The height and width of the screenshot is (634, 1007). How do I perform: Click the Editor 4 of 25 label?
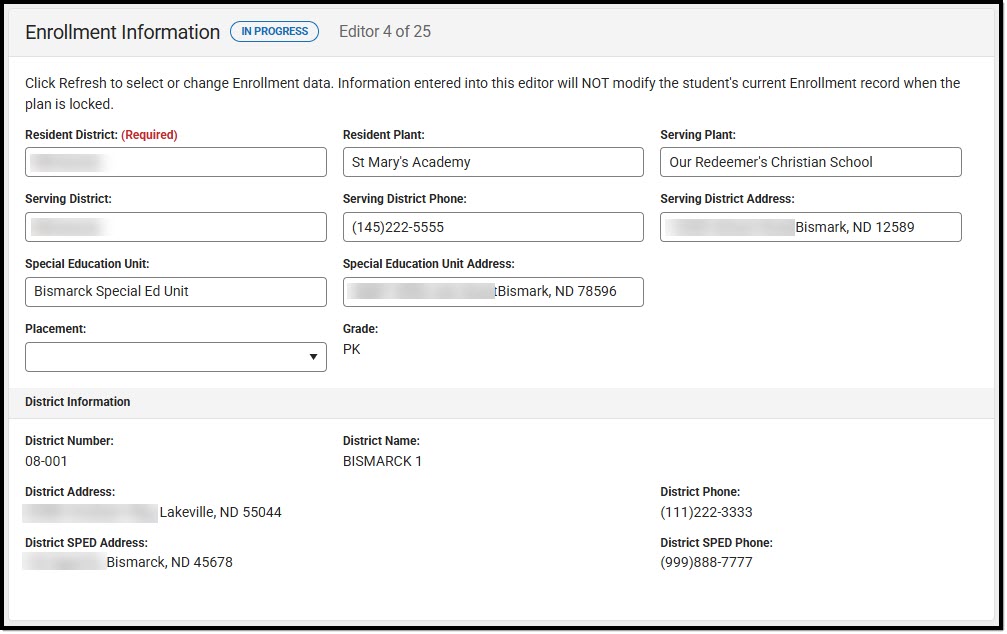[x=385, y=31]
